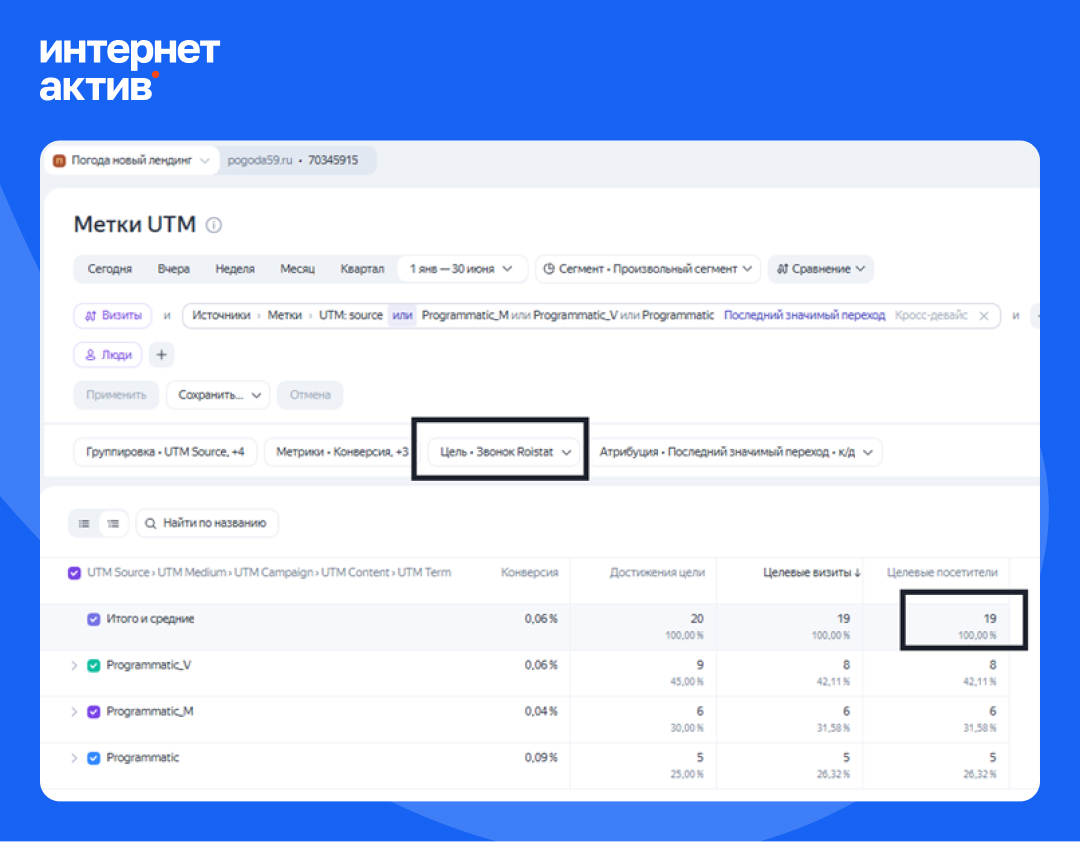Select the Месяц period tab
Viewport: 1080px width, 842px height.
click(298, 269)
